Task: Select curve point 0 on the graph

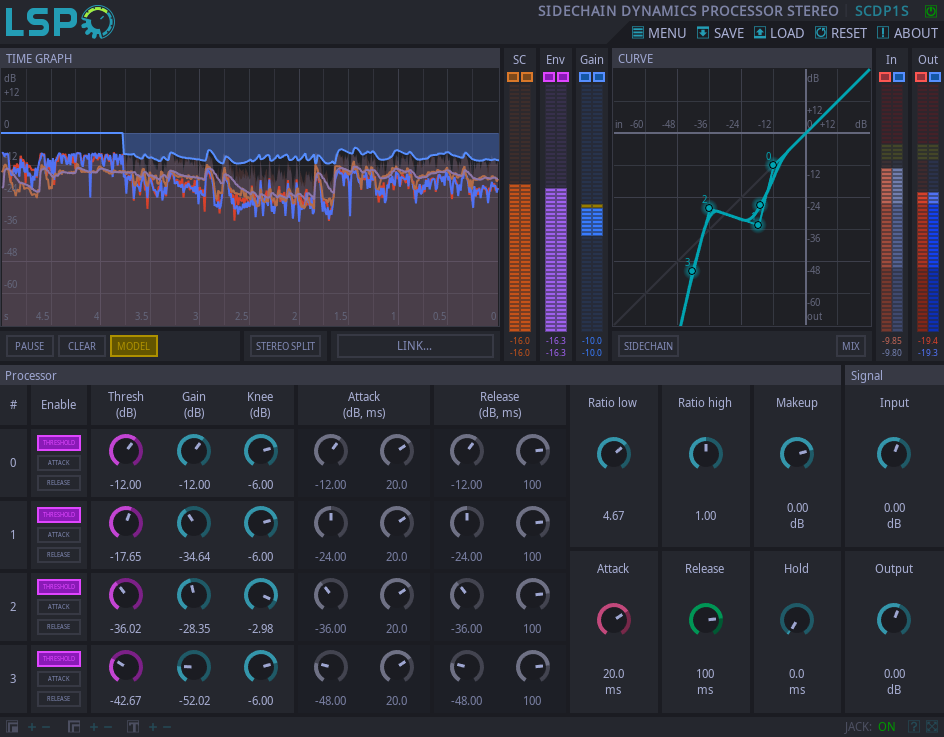Action: pyautogui.click(x=773, y=165)
